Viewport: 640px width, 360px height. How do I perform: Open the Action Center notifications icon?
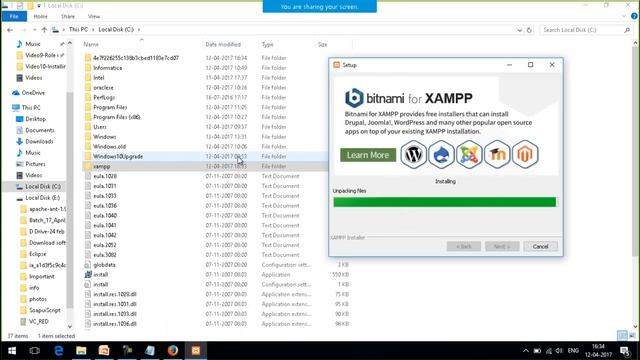[625, 351]
